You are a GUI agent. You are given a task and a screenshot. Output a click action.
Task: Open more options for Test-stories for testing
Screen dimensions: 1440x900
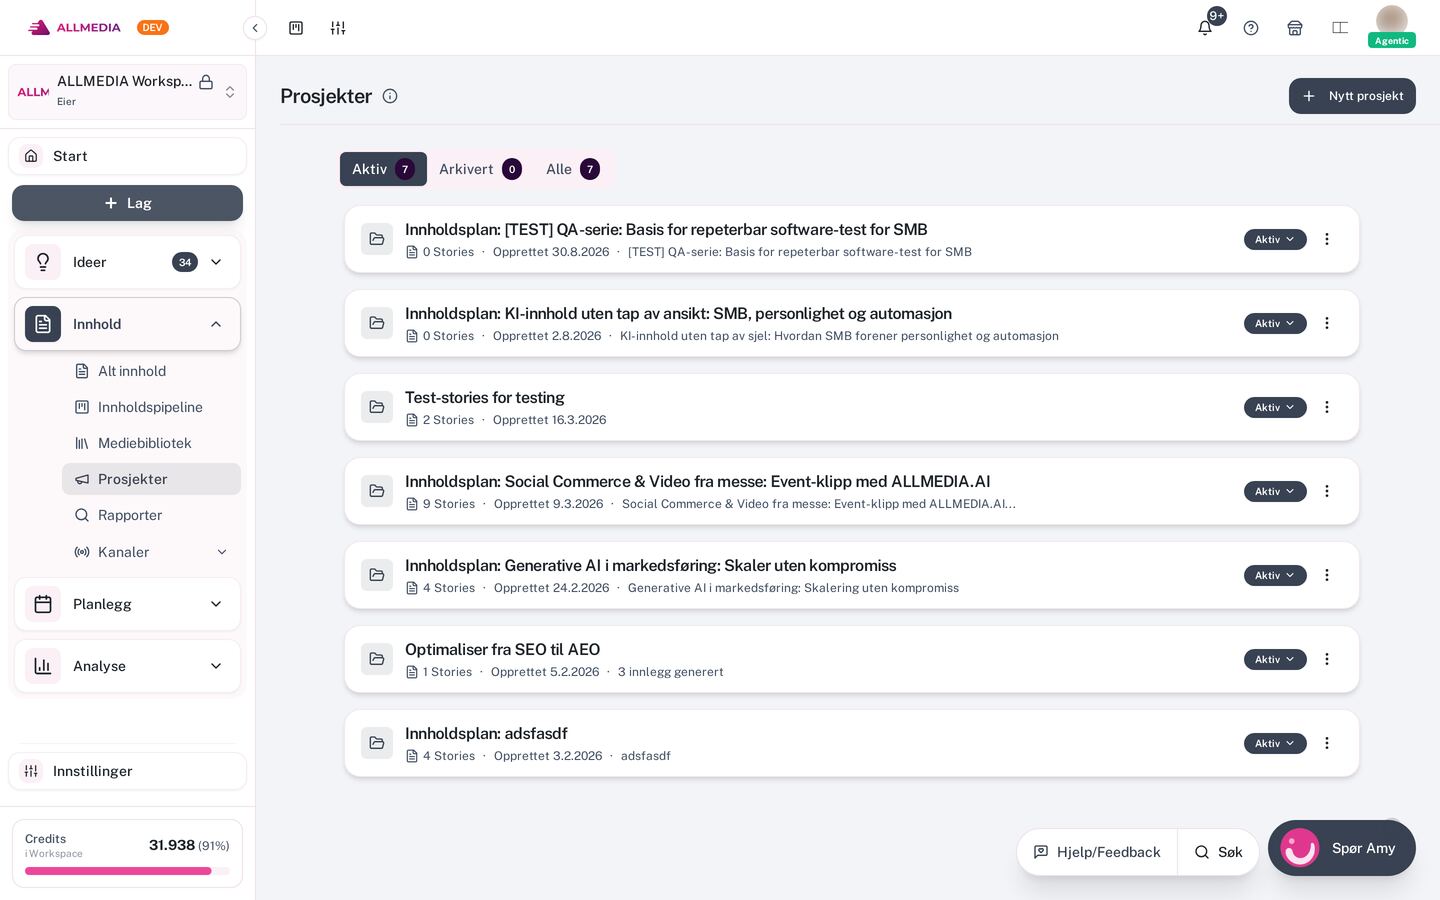(x=1327, y=407)
